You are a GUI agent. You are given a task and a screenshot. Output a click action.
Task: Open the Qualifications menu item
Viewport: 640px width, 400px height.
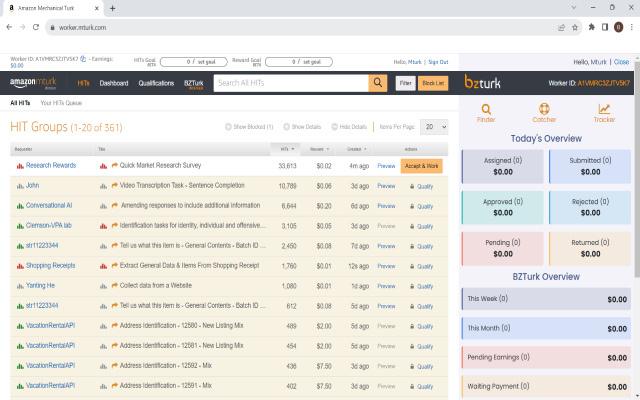(x=156, y=83)
